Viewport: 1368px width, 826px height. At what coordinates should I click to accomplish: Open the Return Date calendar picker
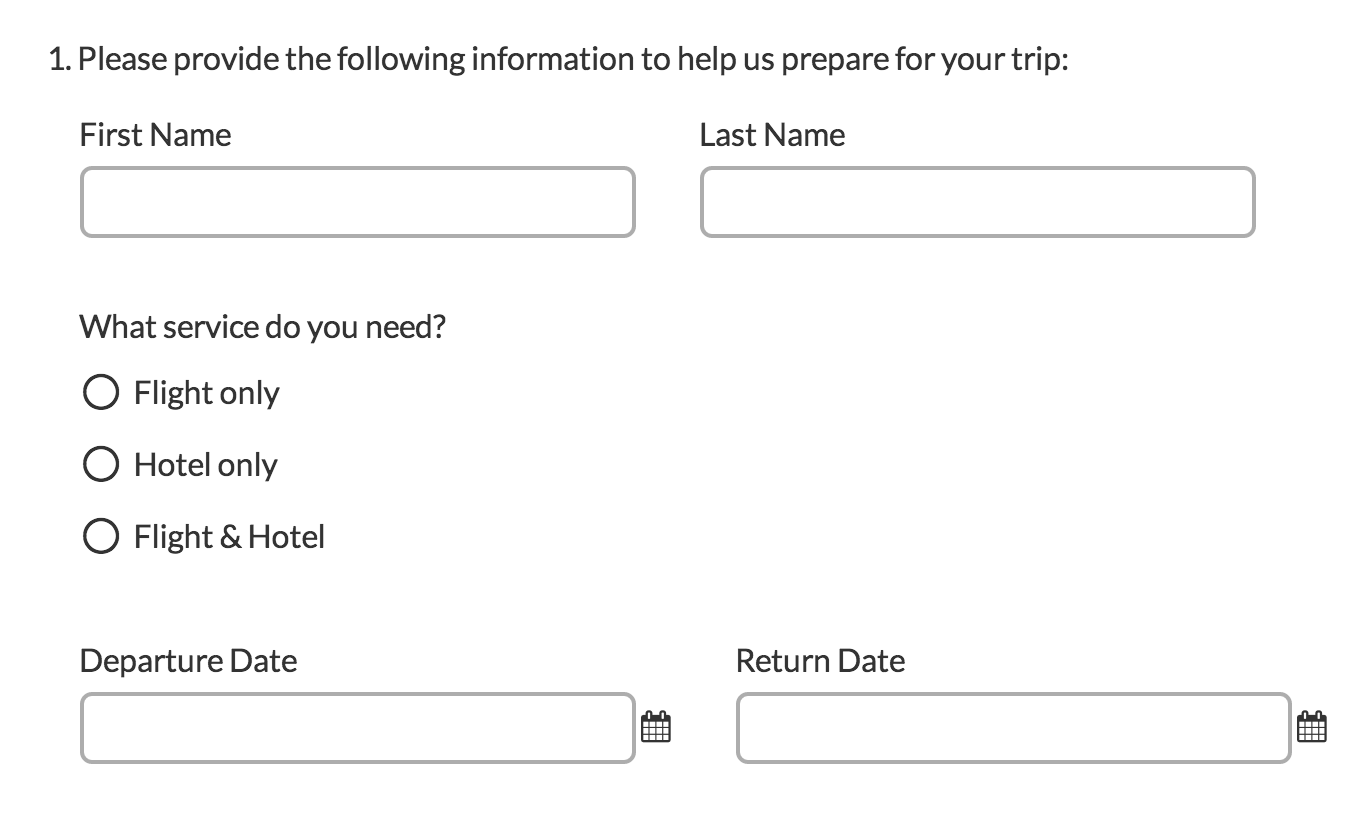pos(1311,727)
